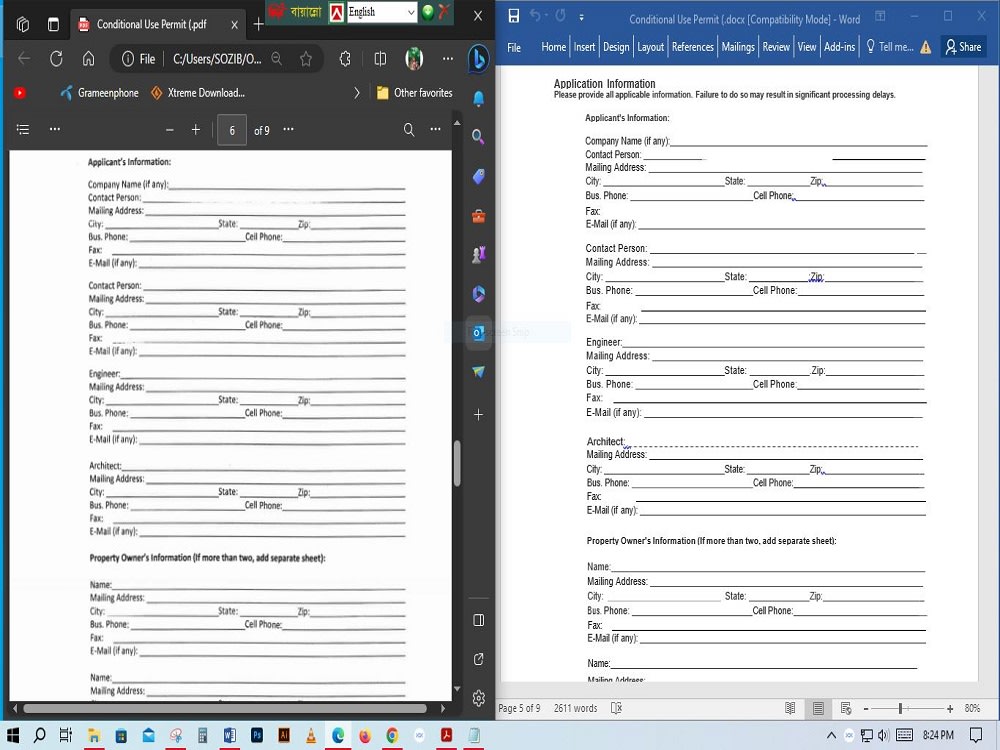Expand Customize Quick Access Toolbar arrow in Word

(x=582, y=17)
